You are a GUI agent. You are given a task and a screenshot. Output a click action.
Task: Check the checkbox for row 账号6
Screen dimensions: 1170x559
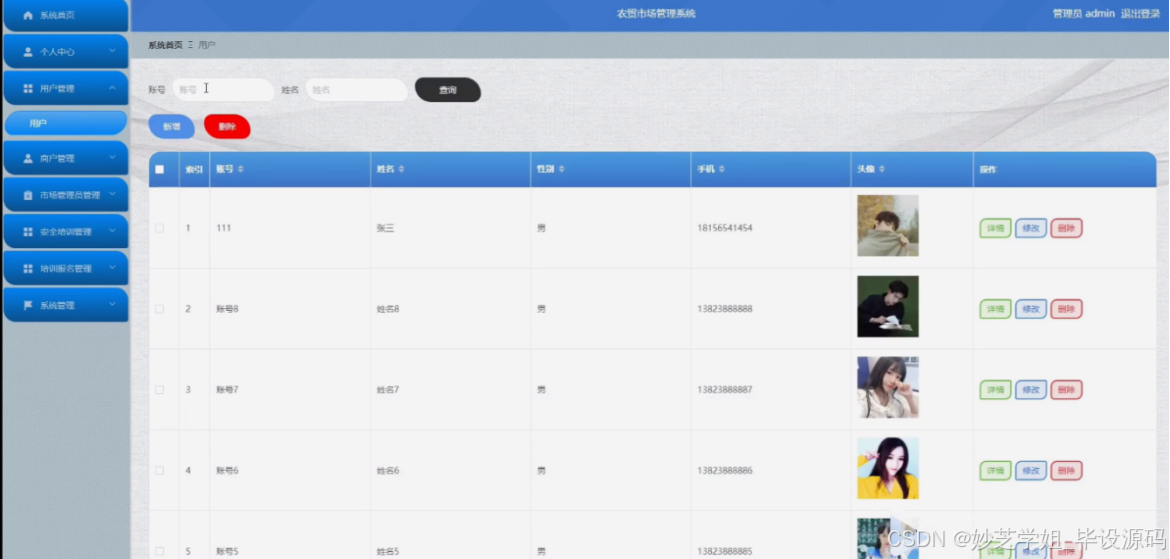[x=159, y=470]
